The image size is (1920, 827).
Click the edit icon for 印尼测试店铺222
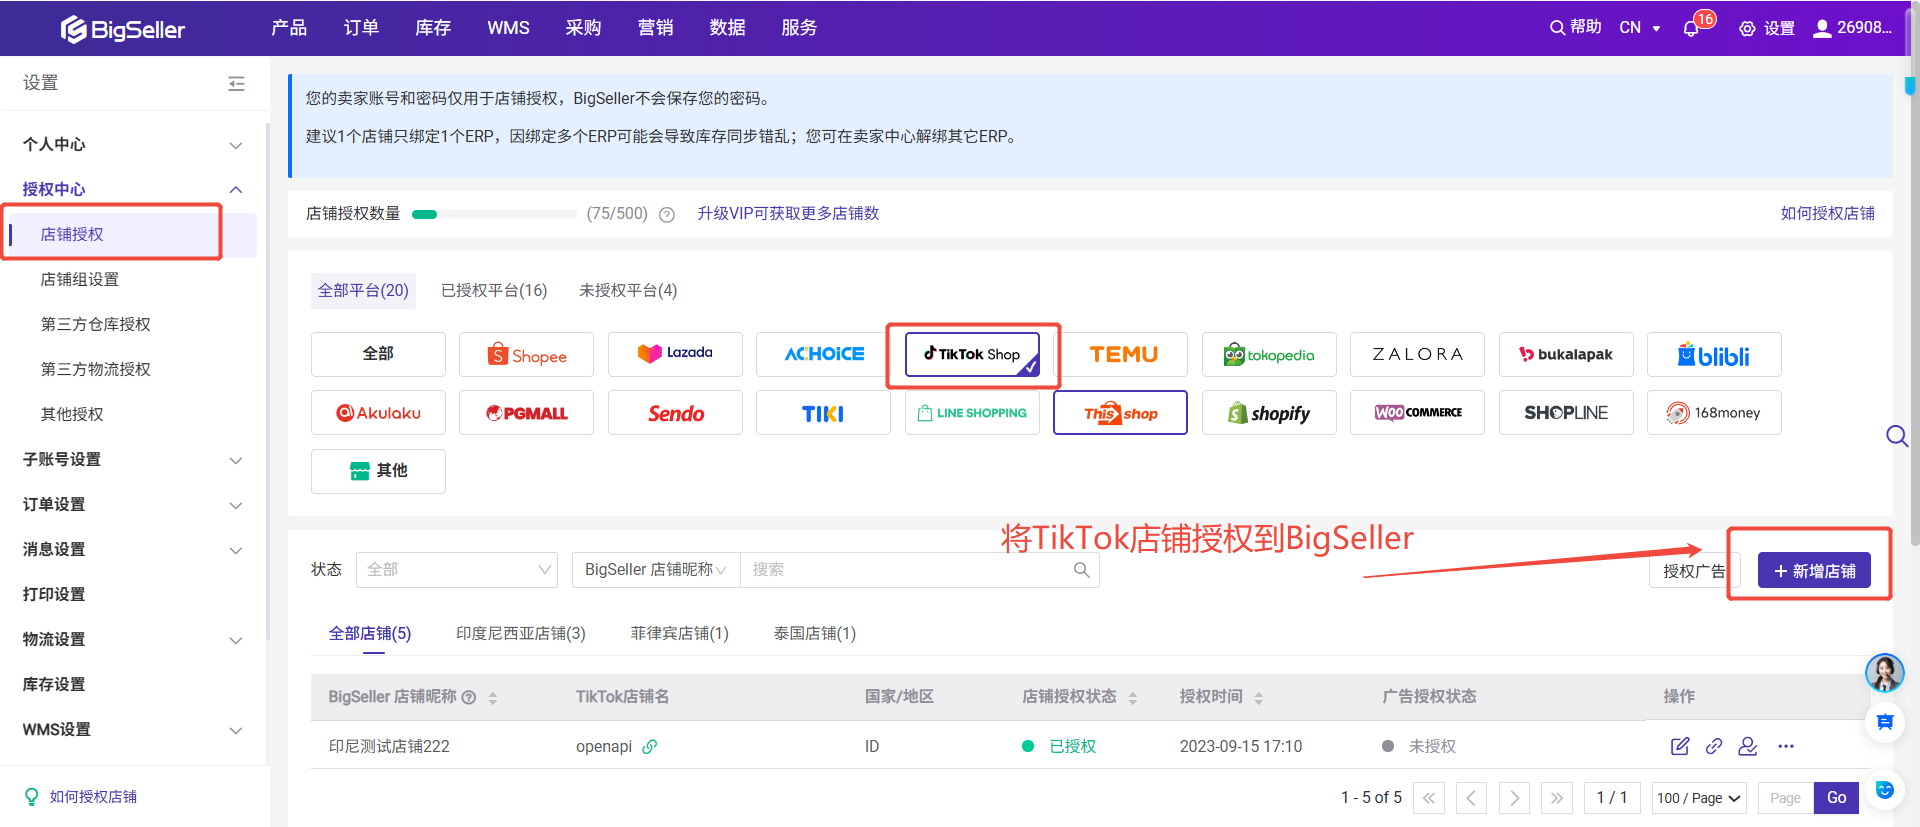click(1680, 746)
